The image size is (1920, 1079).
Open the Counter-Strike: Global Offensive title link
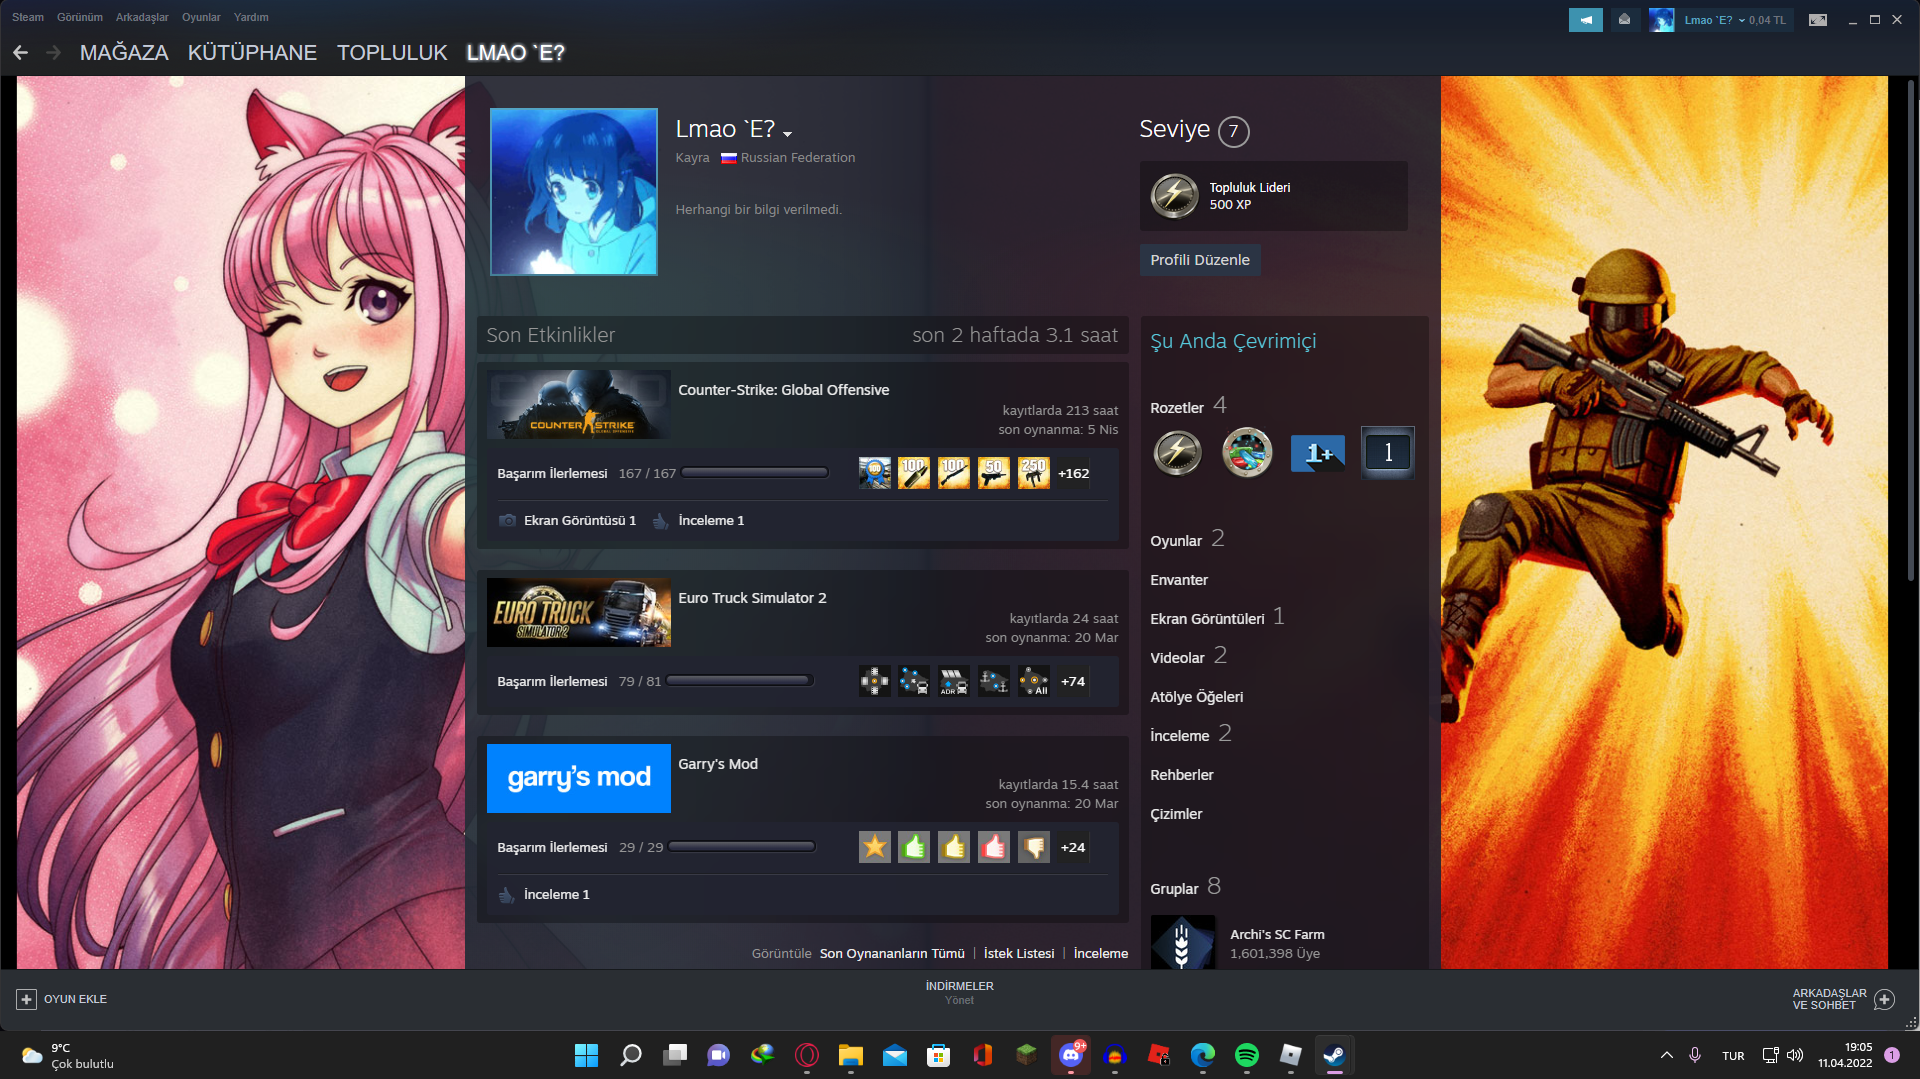[x=783, y=390]
